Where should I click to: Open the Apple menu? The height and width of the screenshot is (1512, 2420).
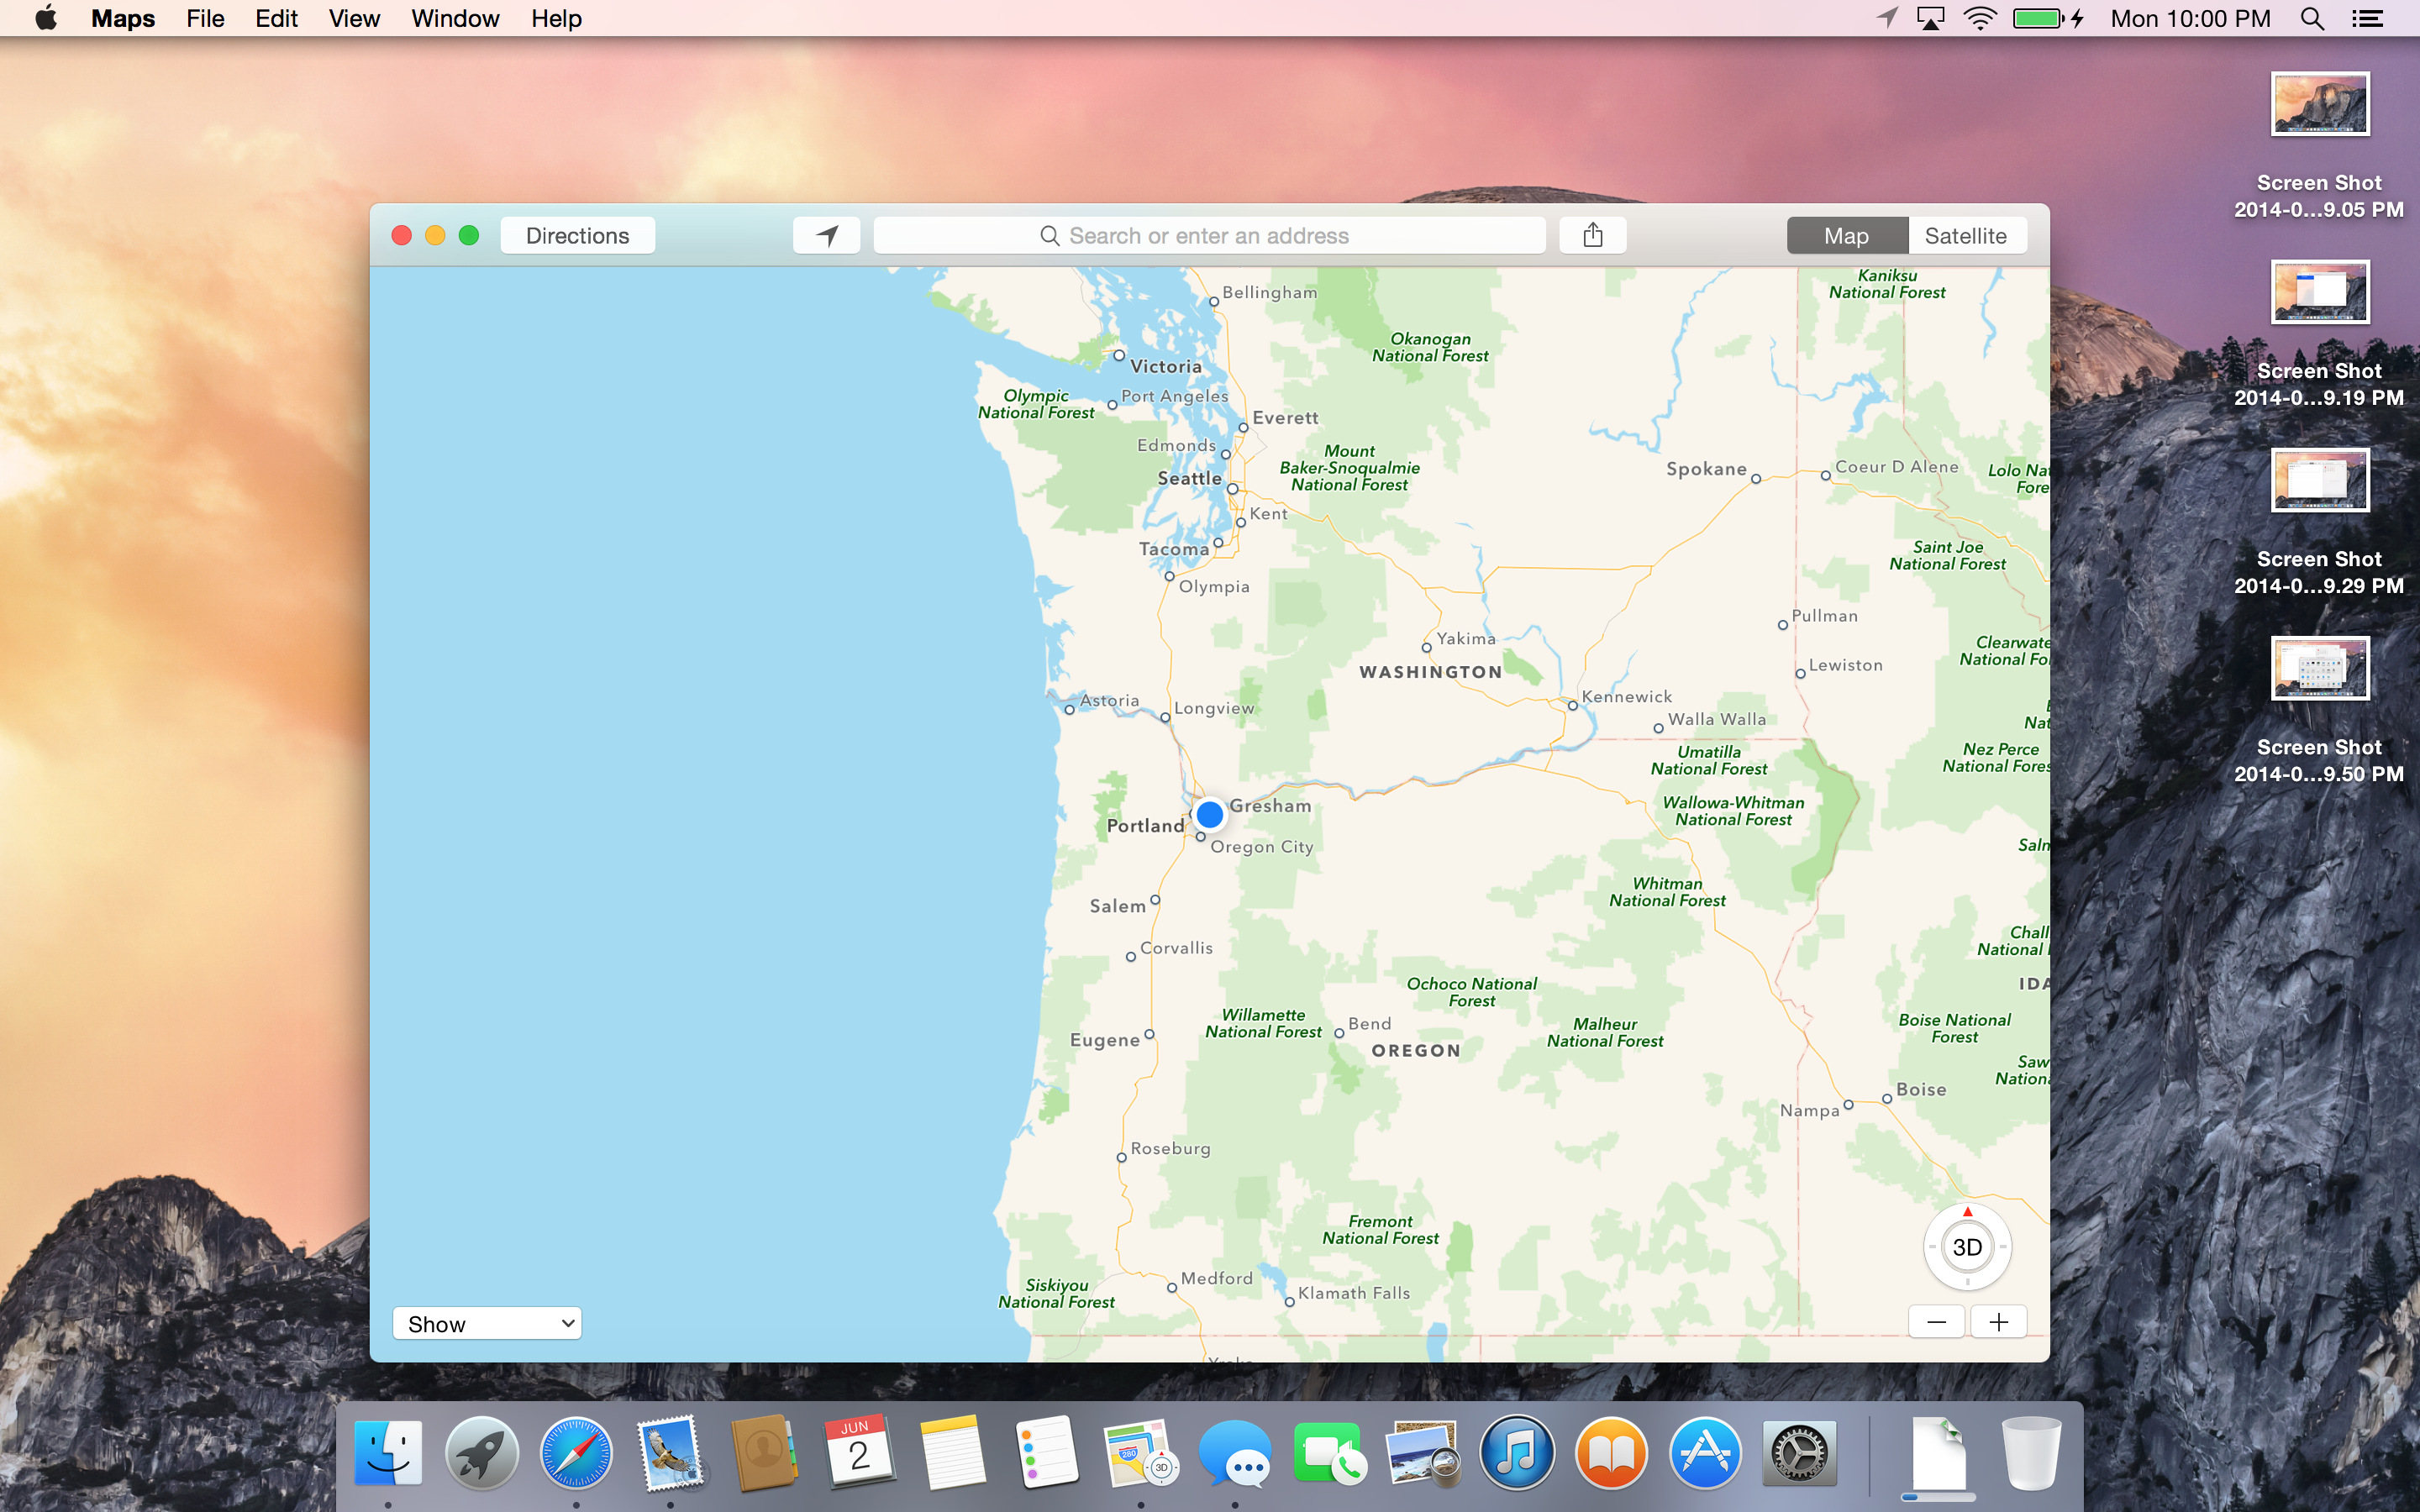point(46,18)
